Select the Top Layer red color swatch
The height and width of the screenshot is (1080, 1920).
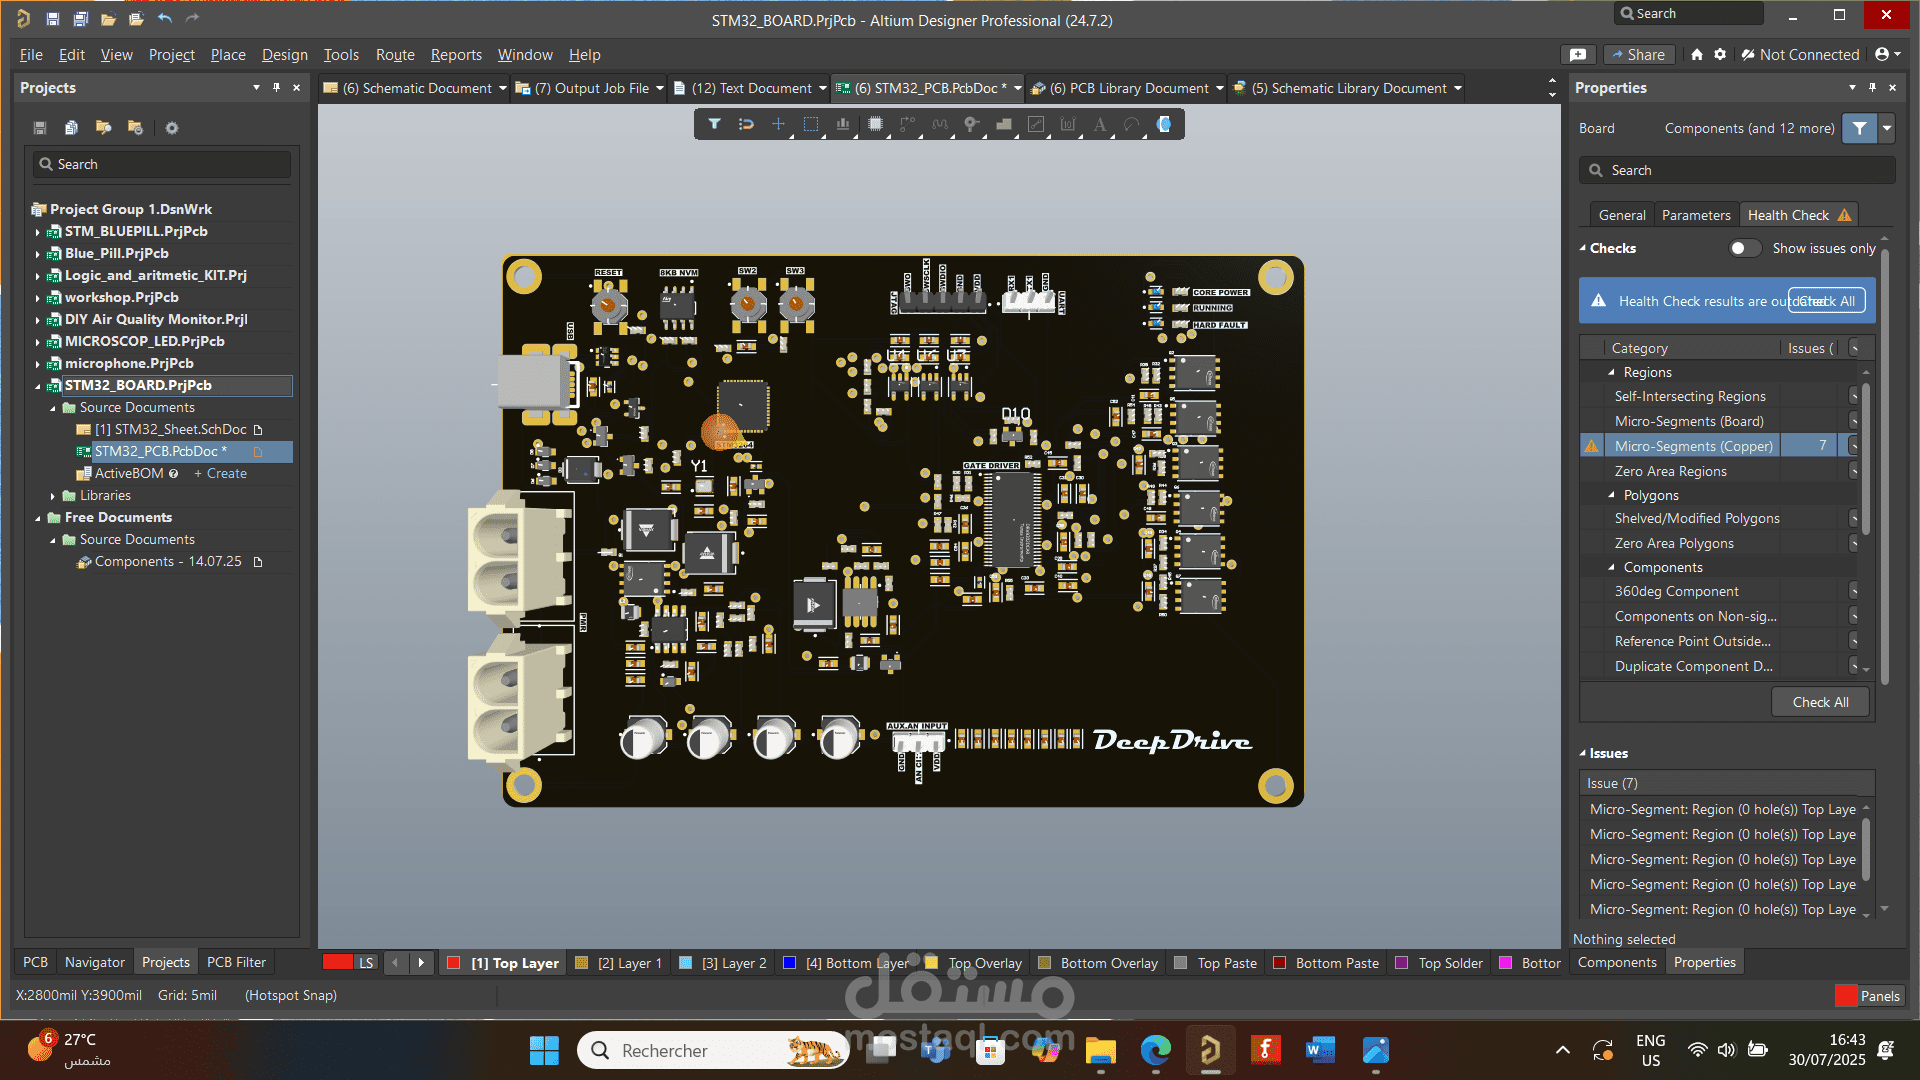tap(453, 963)
